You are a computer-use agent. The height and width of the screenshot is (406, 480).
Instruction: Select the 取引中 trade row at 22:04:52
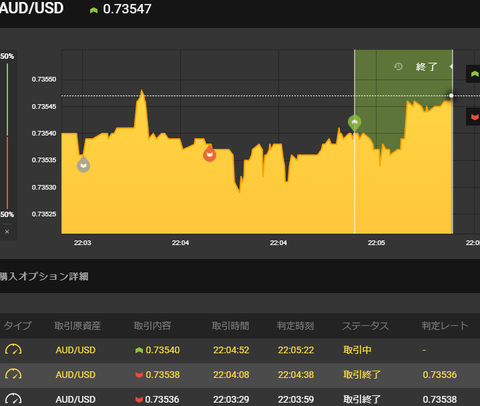(x=240, y=350)
